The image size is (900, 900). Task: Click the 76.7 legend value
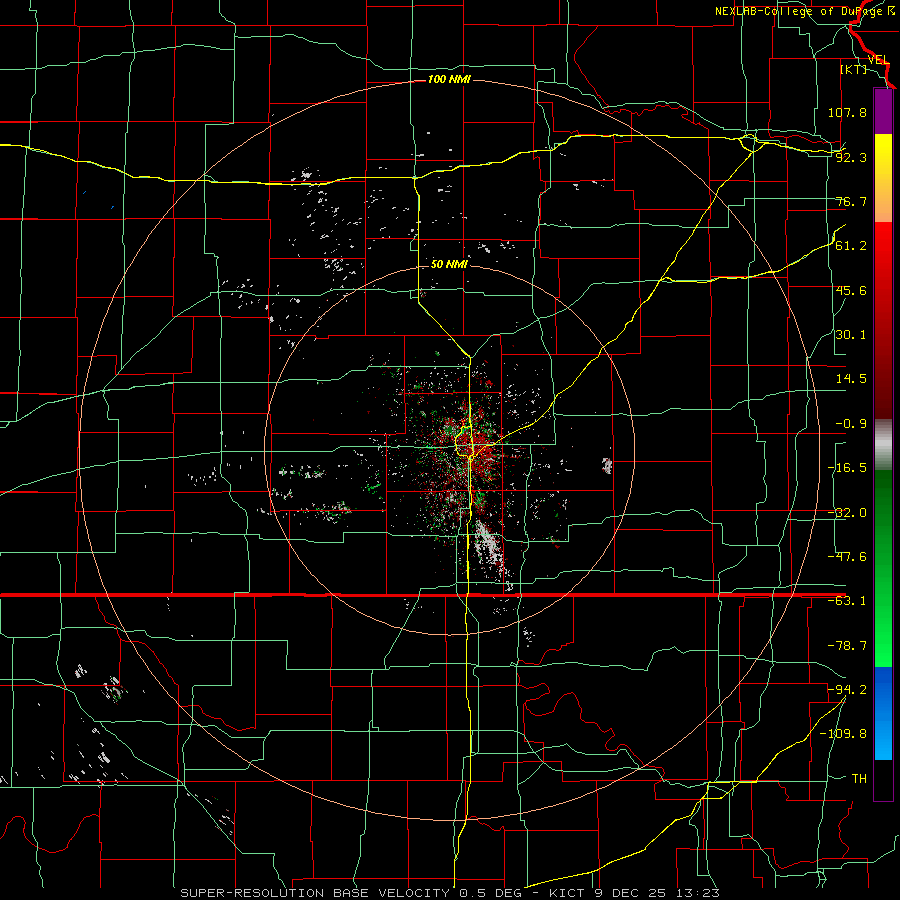click(x=851, y=201)
